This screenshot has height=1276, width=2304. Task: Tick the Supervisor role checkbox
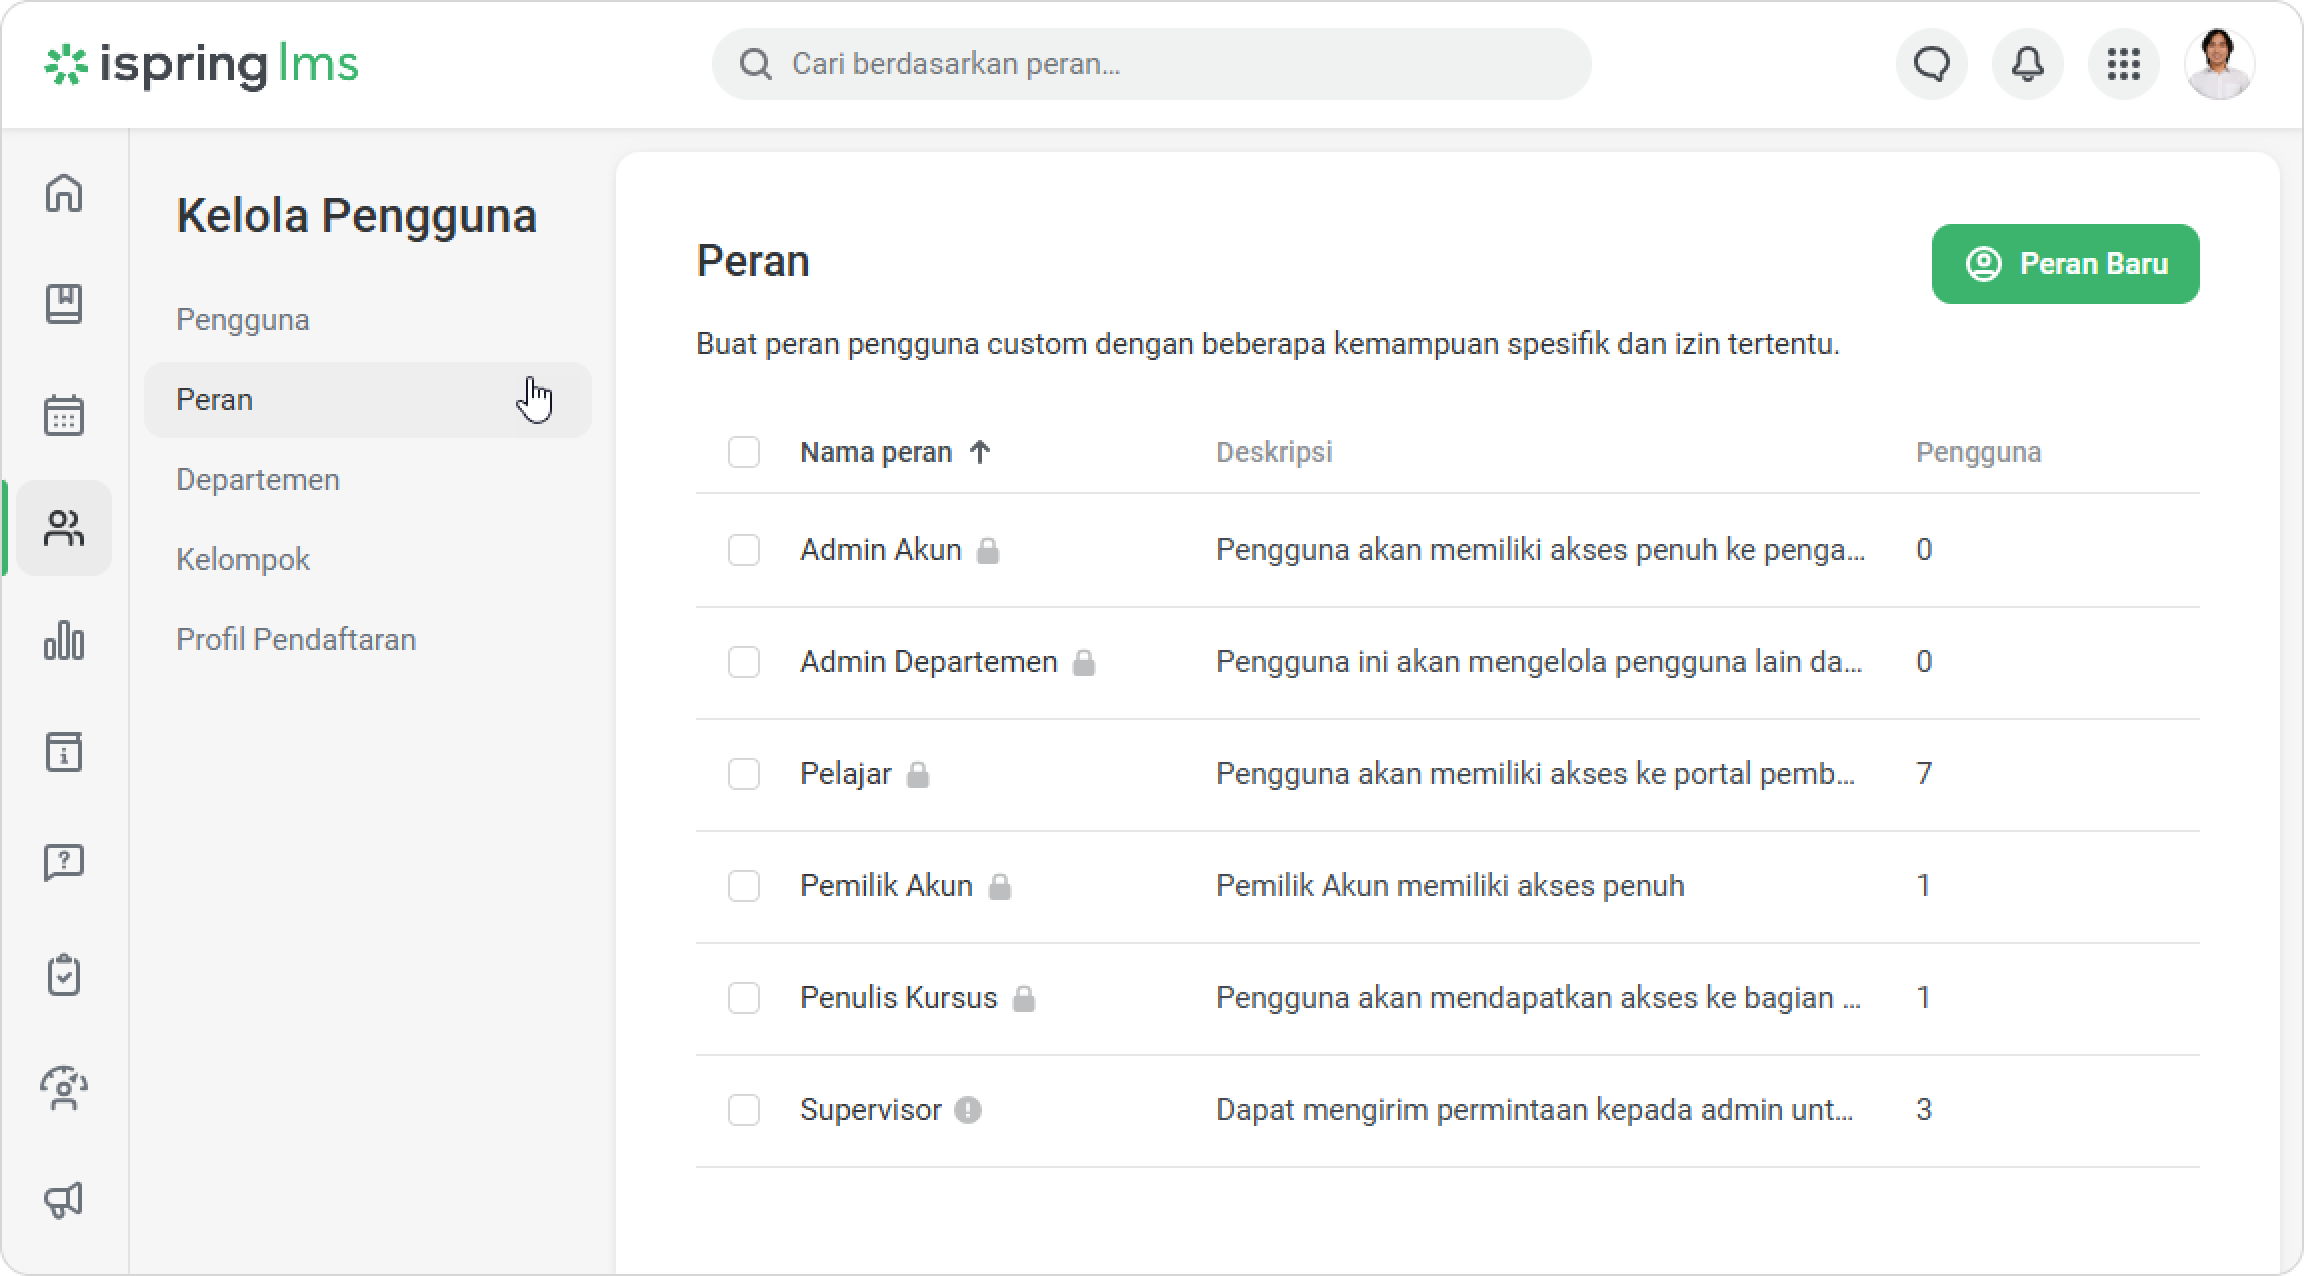point(743,1110)
